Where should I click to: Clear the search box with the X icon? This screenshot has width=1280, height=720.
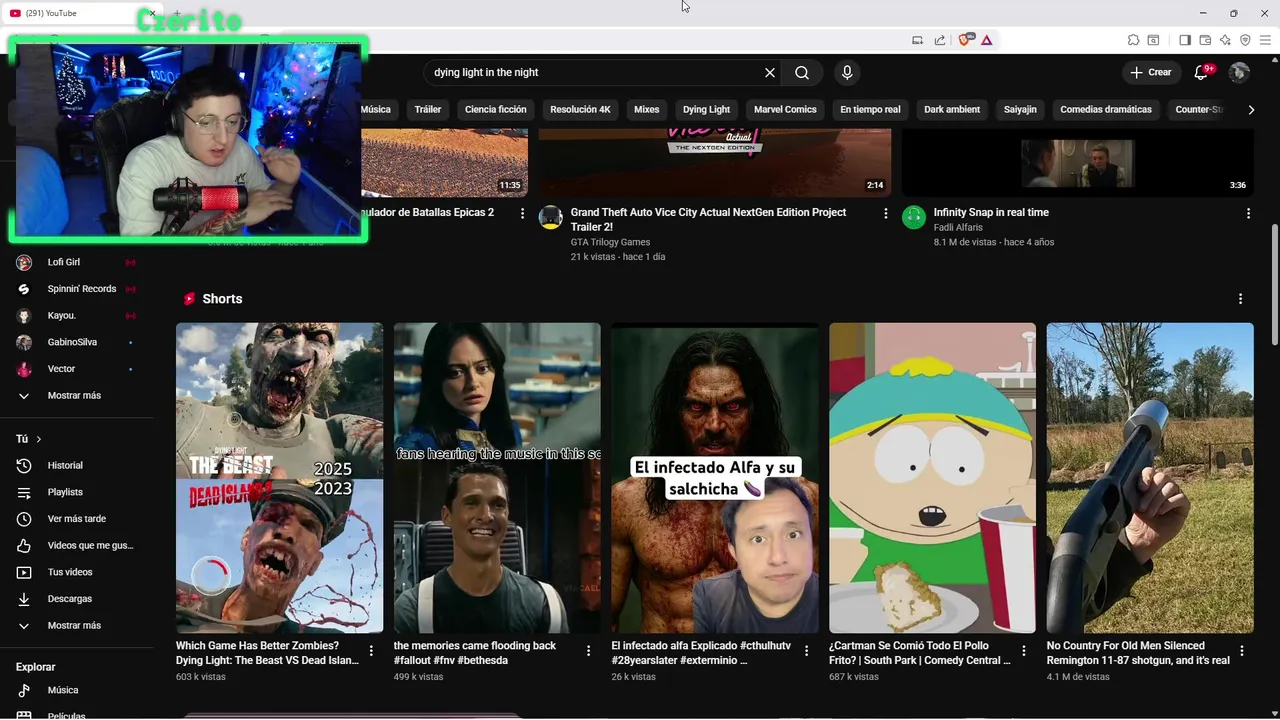coord(770,73)
